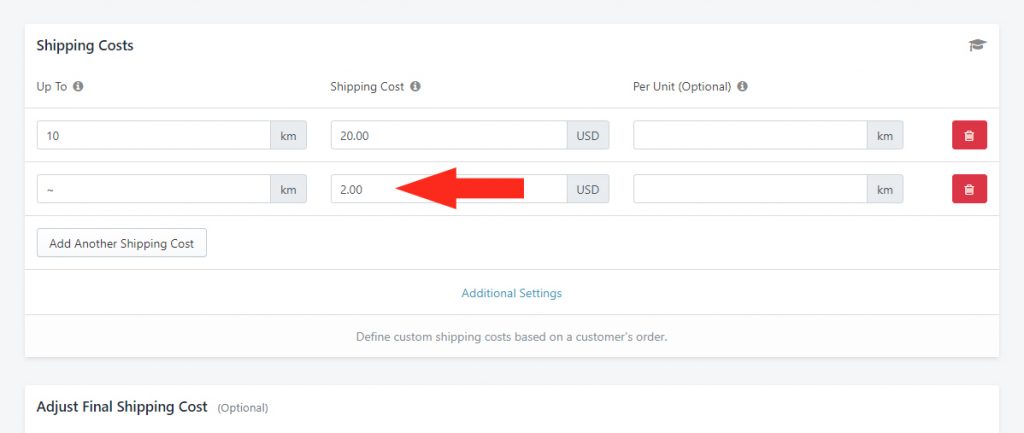Image resolution: width=1024 pixels, height=433 pixels.
Task: Click the Shipping Cost field showing 2.00
Action: (x=449, y=189)
